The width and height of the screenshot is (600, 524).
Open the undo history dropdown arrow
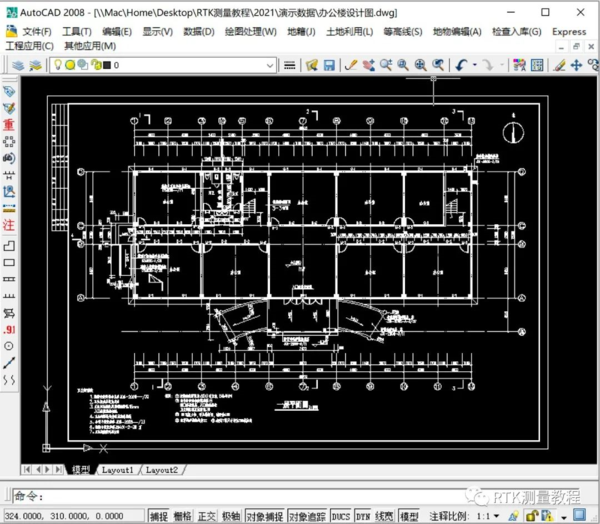point(474,65)
